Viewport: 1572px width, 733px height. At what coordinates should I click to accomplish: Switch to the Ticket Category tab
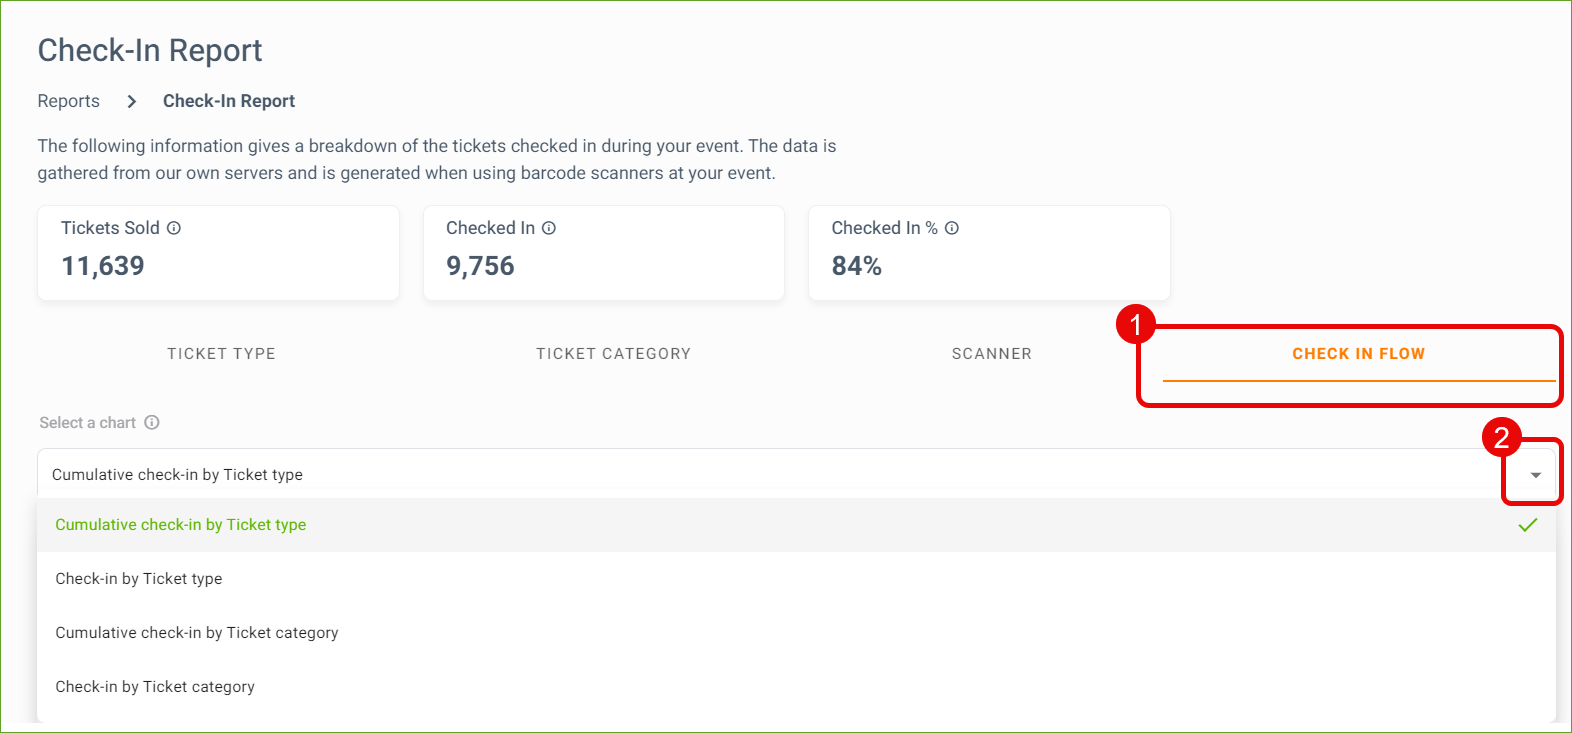[613, 354]
